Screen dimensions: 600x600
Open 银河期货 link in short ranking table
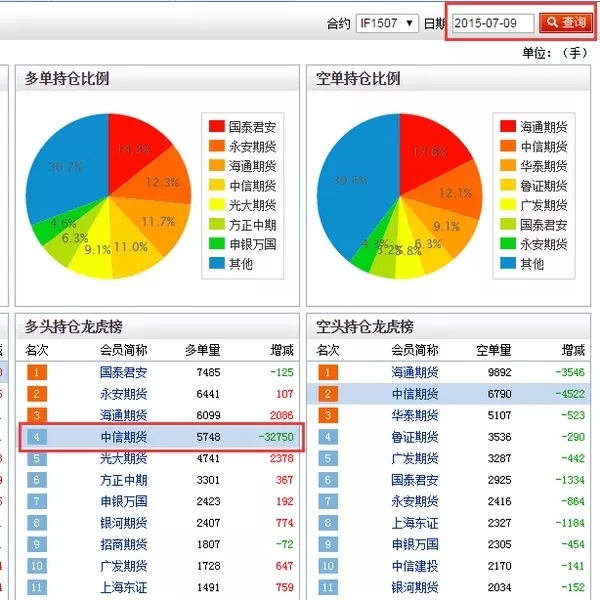pyautogui.click(x=415, y=587)
